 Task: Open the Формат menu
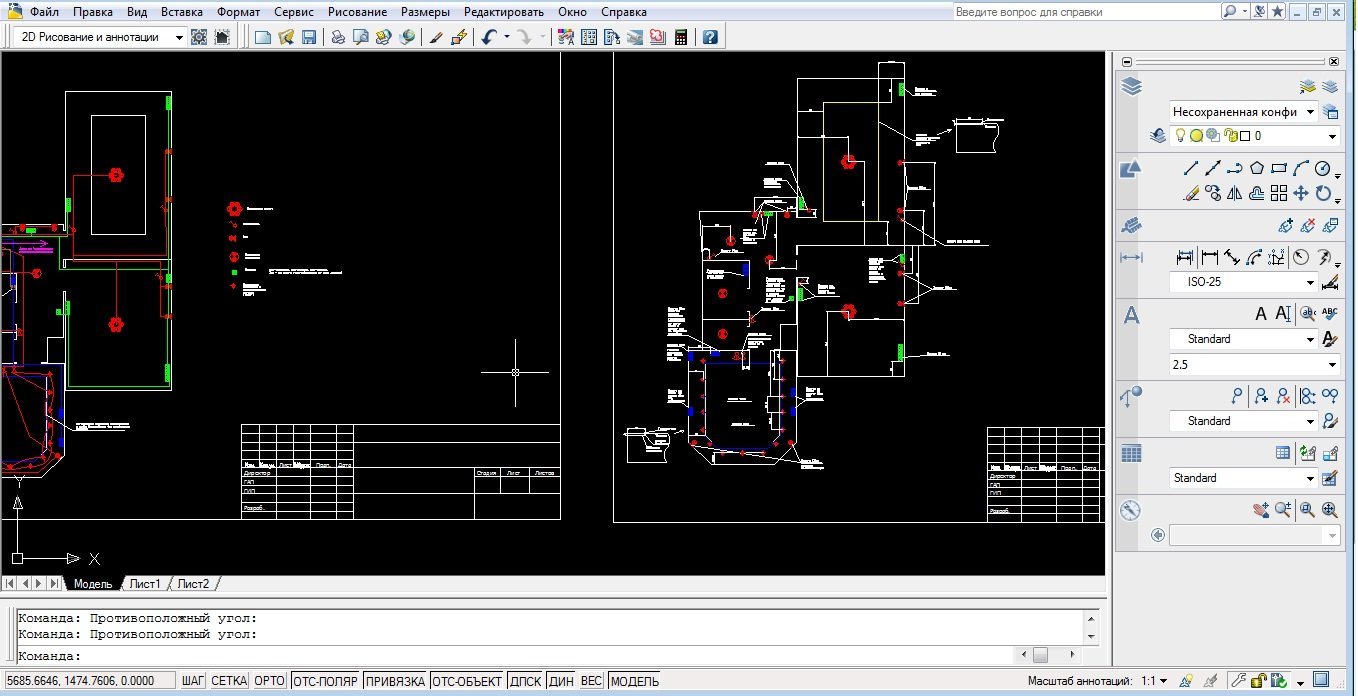[238, 12]
